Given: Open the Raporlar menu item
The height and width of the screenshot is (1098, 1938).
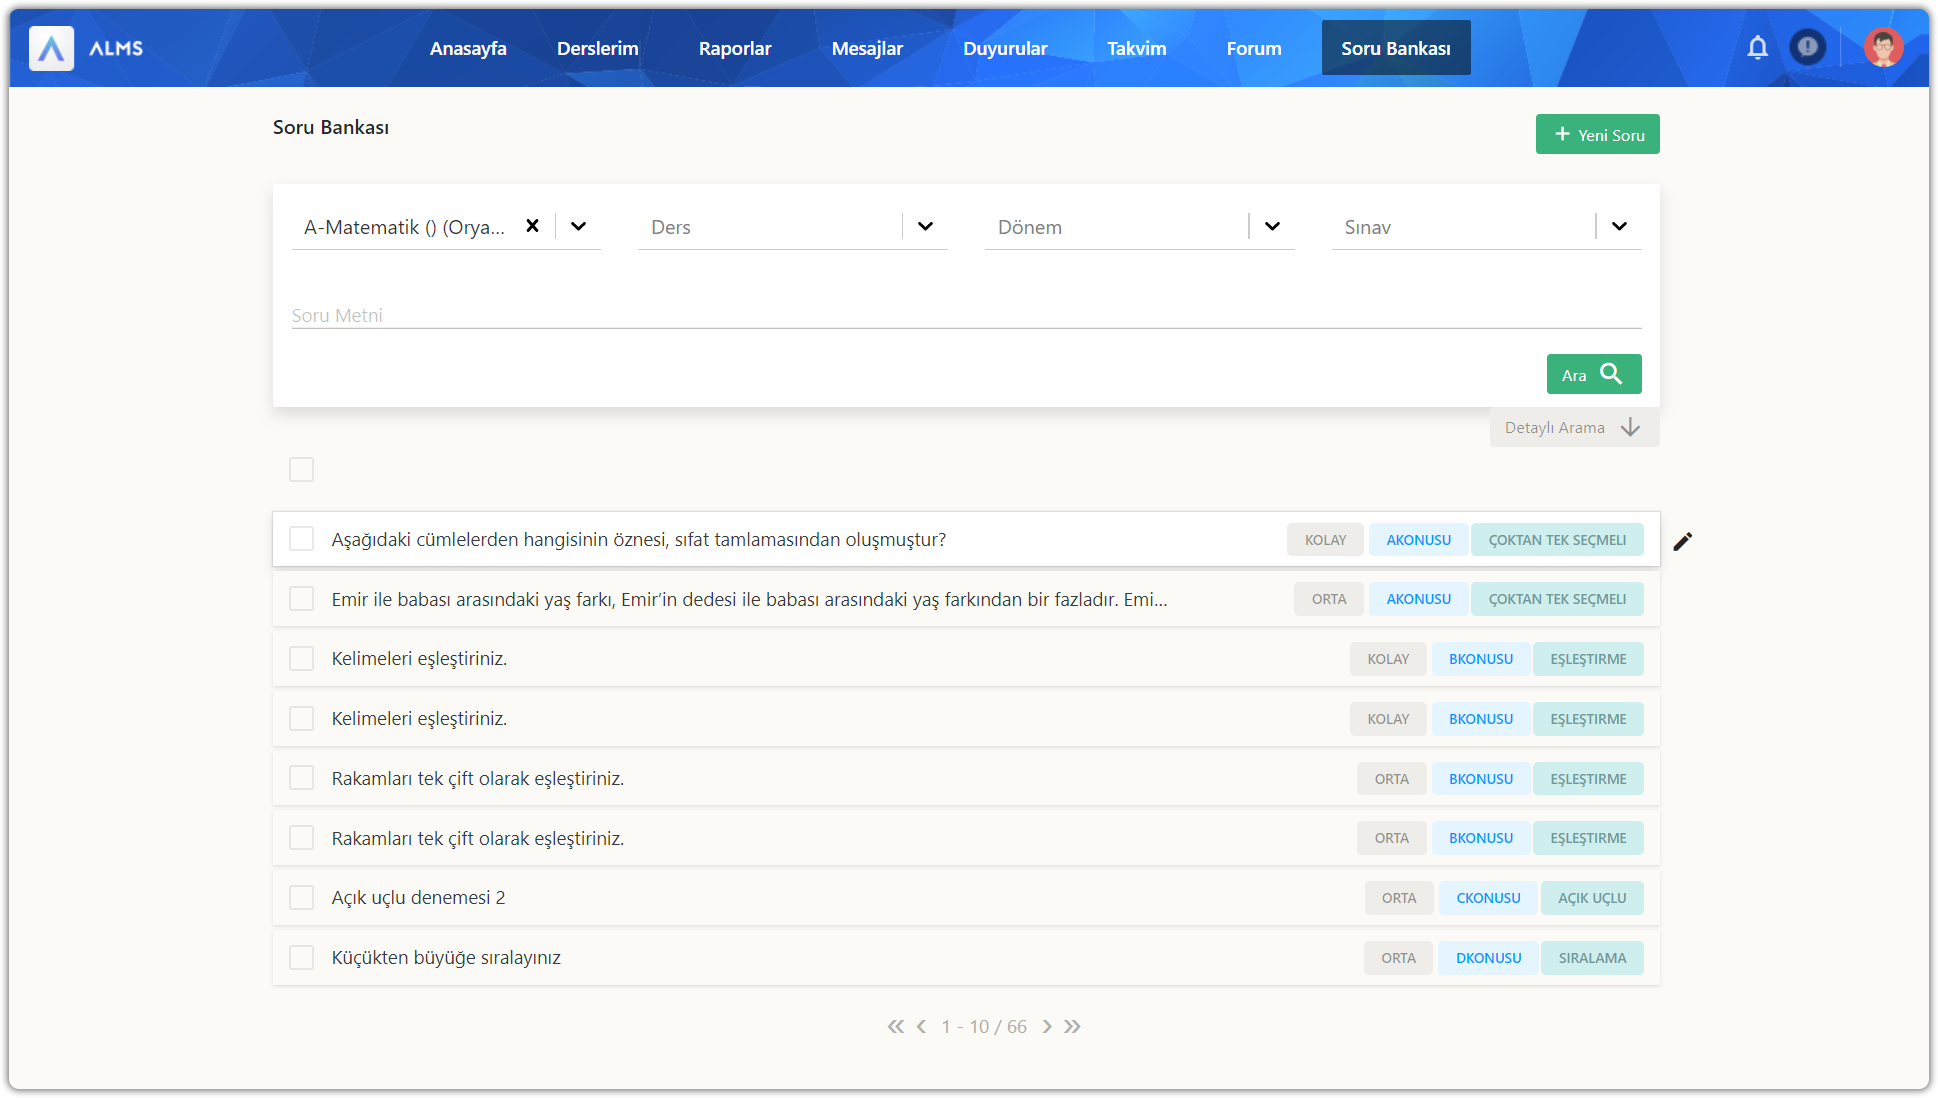Looking at the screenshot, I should click(x=735, y=48).
